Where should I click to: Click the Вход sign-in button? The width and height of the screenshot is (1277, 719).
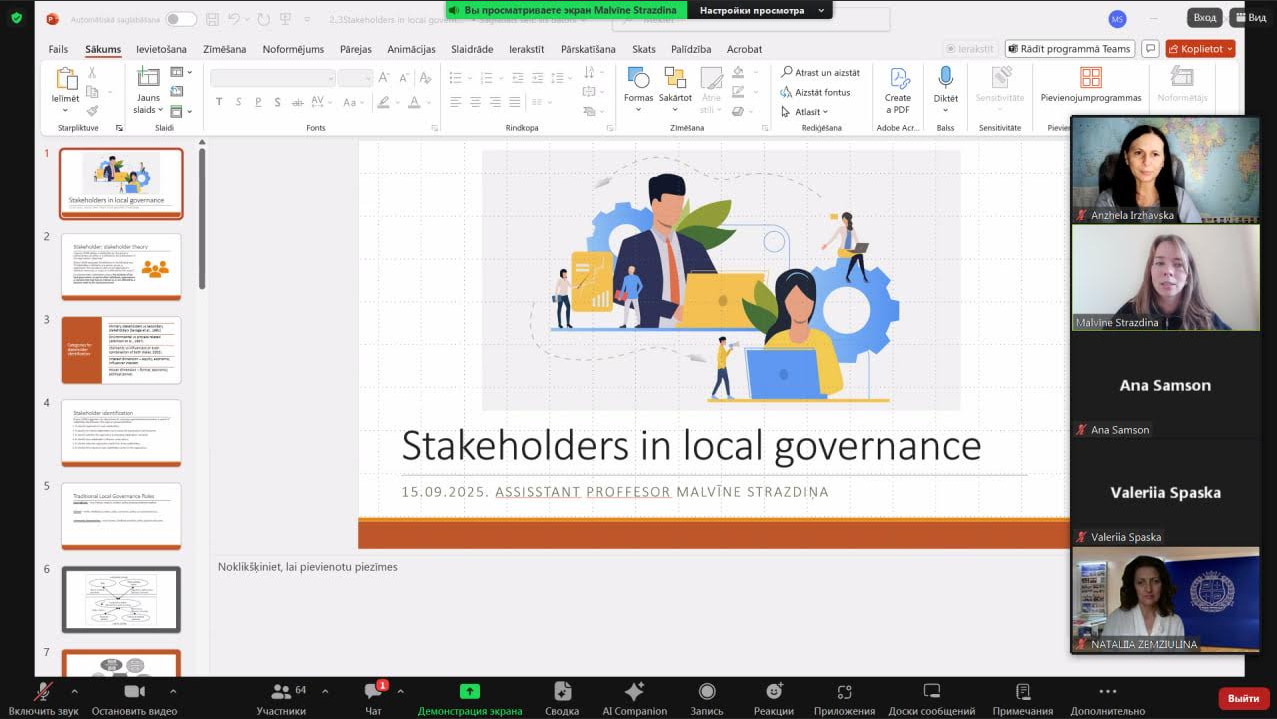click(1205, 17)
